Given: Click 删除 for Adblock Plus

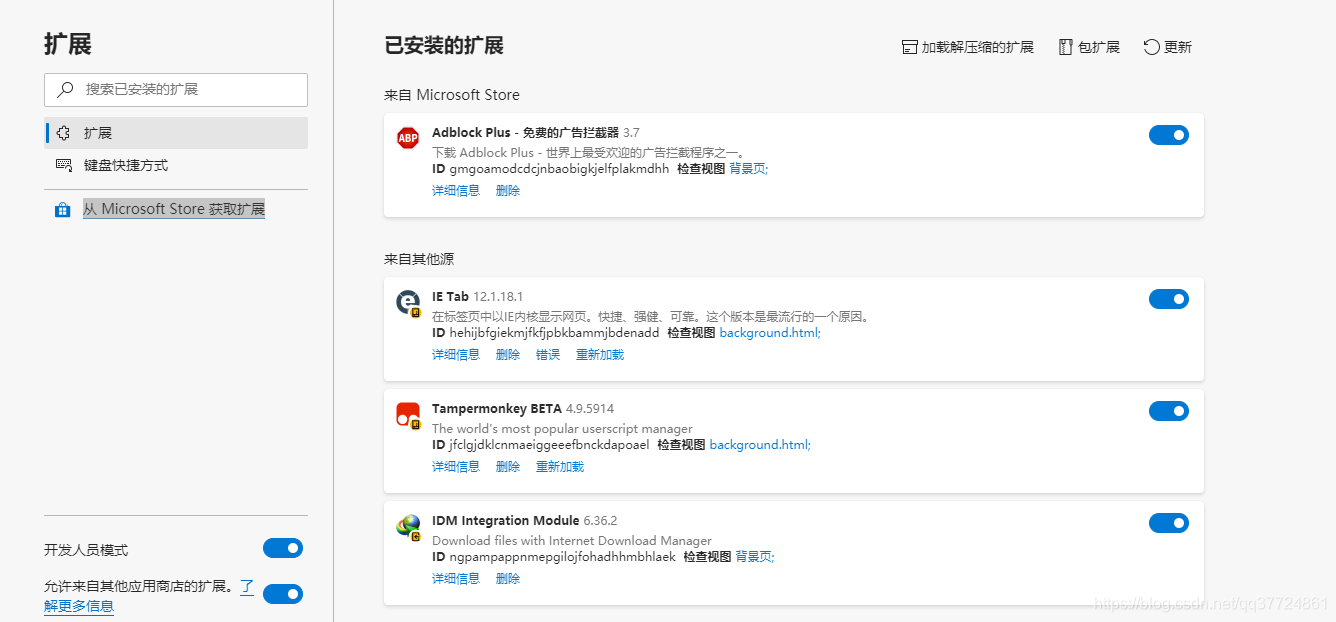Looking at the screenshot, I should [508, 190].
